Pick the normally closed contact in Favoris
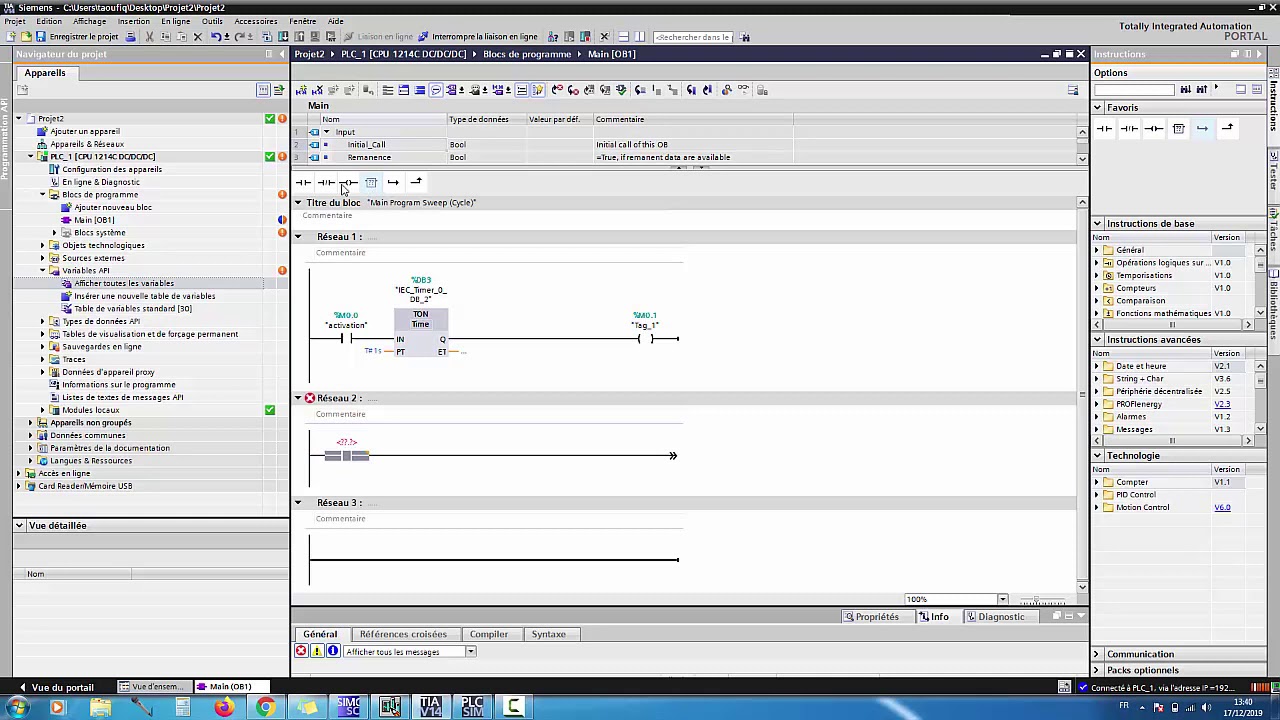Image resolution: width=1280 pixels, height=720 pixels. [x=1129, y=128]
